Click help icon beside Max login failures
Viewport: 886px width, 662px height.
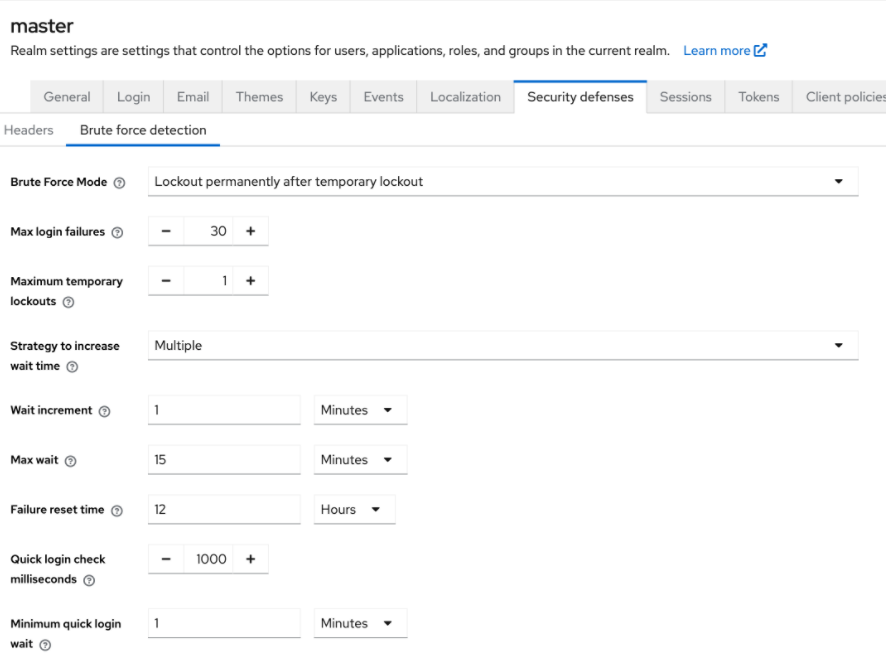click(117, 233)
